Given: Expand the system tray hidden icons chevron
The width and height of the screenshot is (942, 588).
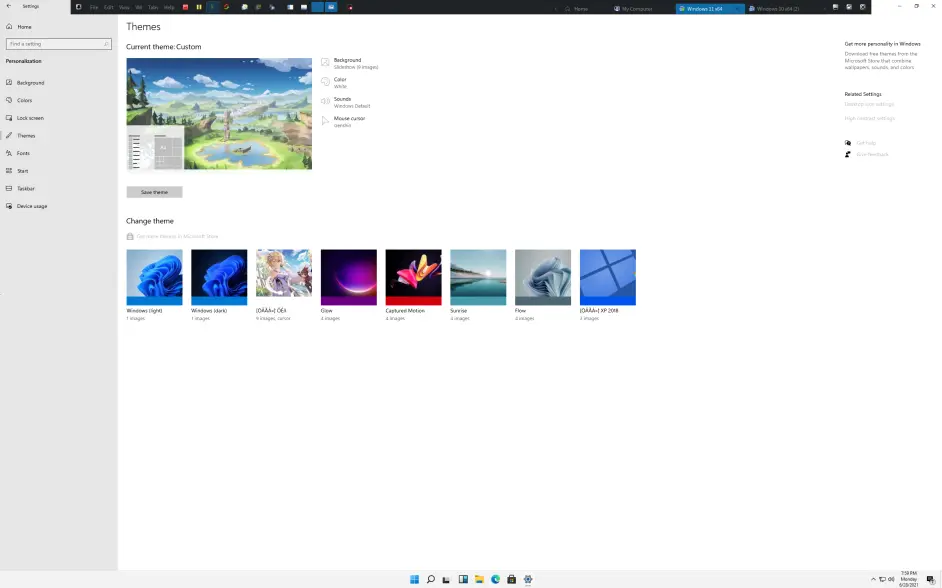Looking at the screenshot, I should [874, 580].
